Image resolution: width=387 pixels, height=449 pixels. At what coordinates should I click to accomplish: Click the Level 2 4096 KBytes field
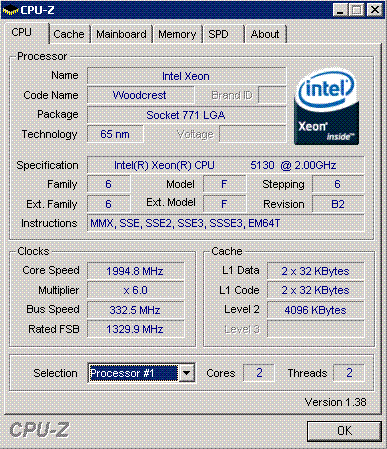coord(315,310)
